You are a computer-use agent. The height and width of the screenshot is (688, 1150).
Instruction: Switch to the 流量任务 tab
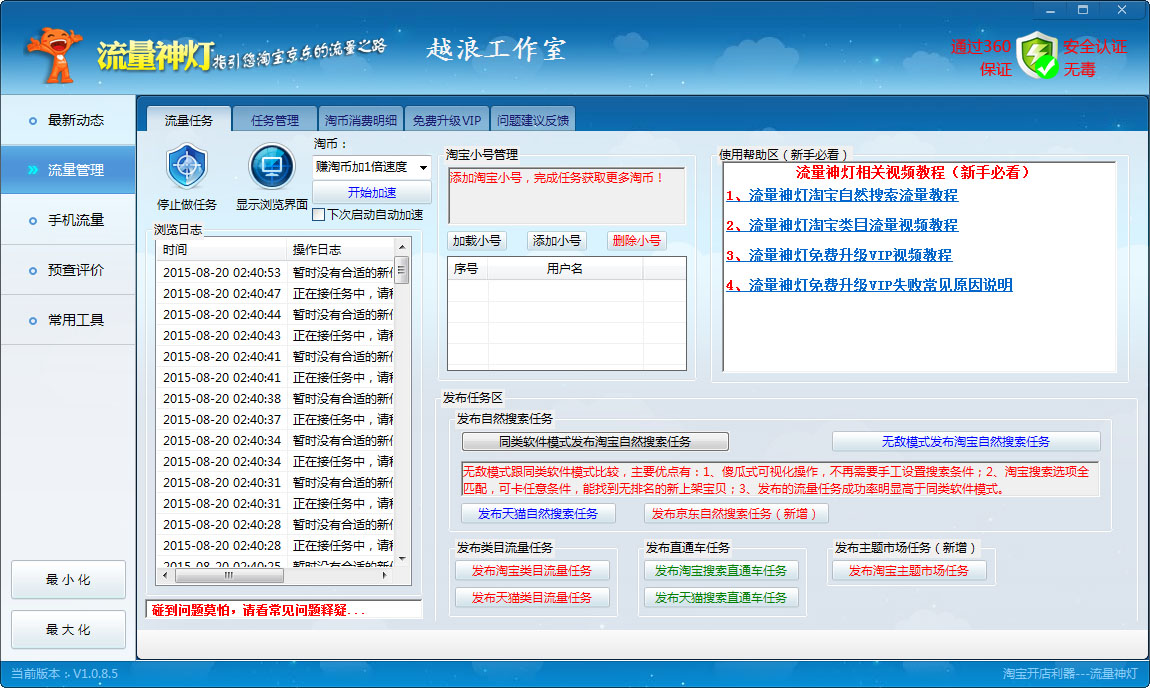[188, 120]
